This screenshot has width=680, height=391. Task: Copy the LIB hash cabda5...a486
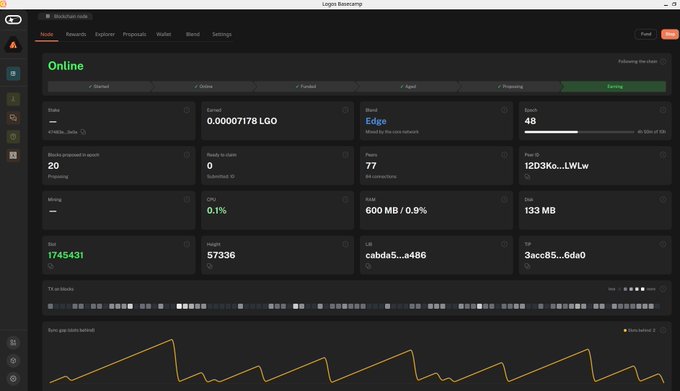click(368, 266)
